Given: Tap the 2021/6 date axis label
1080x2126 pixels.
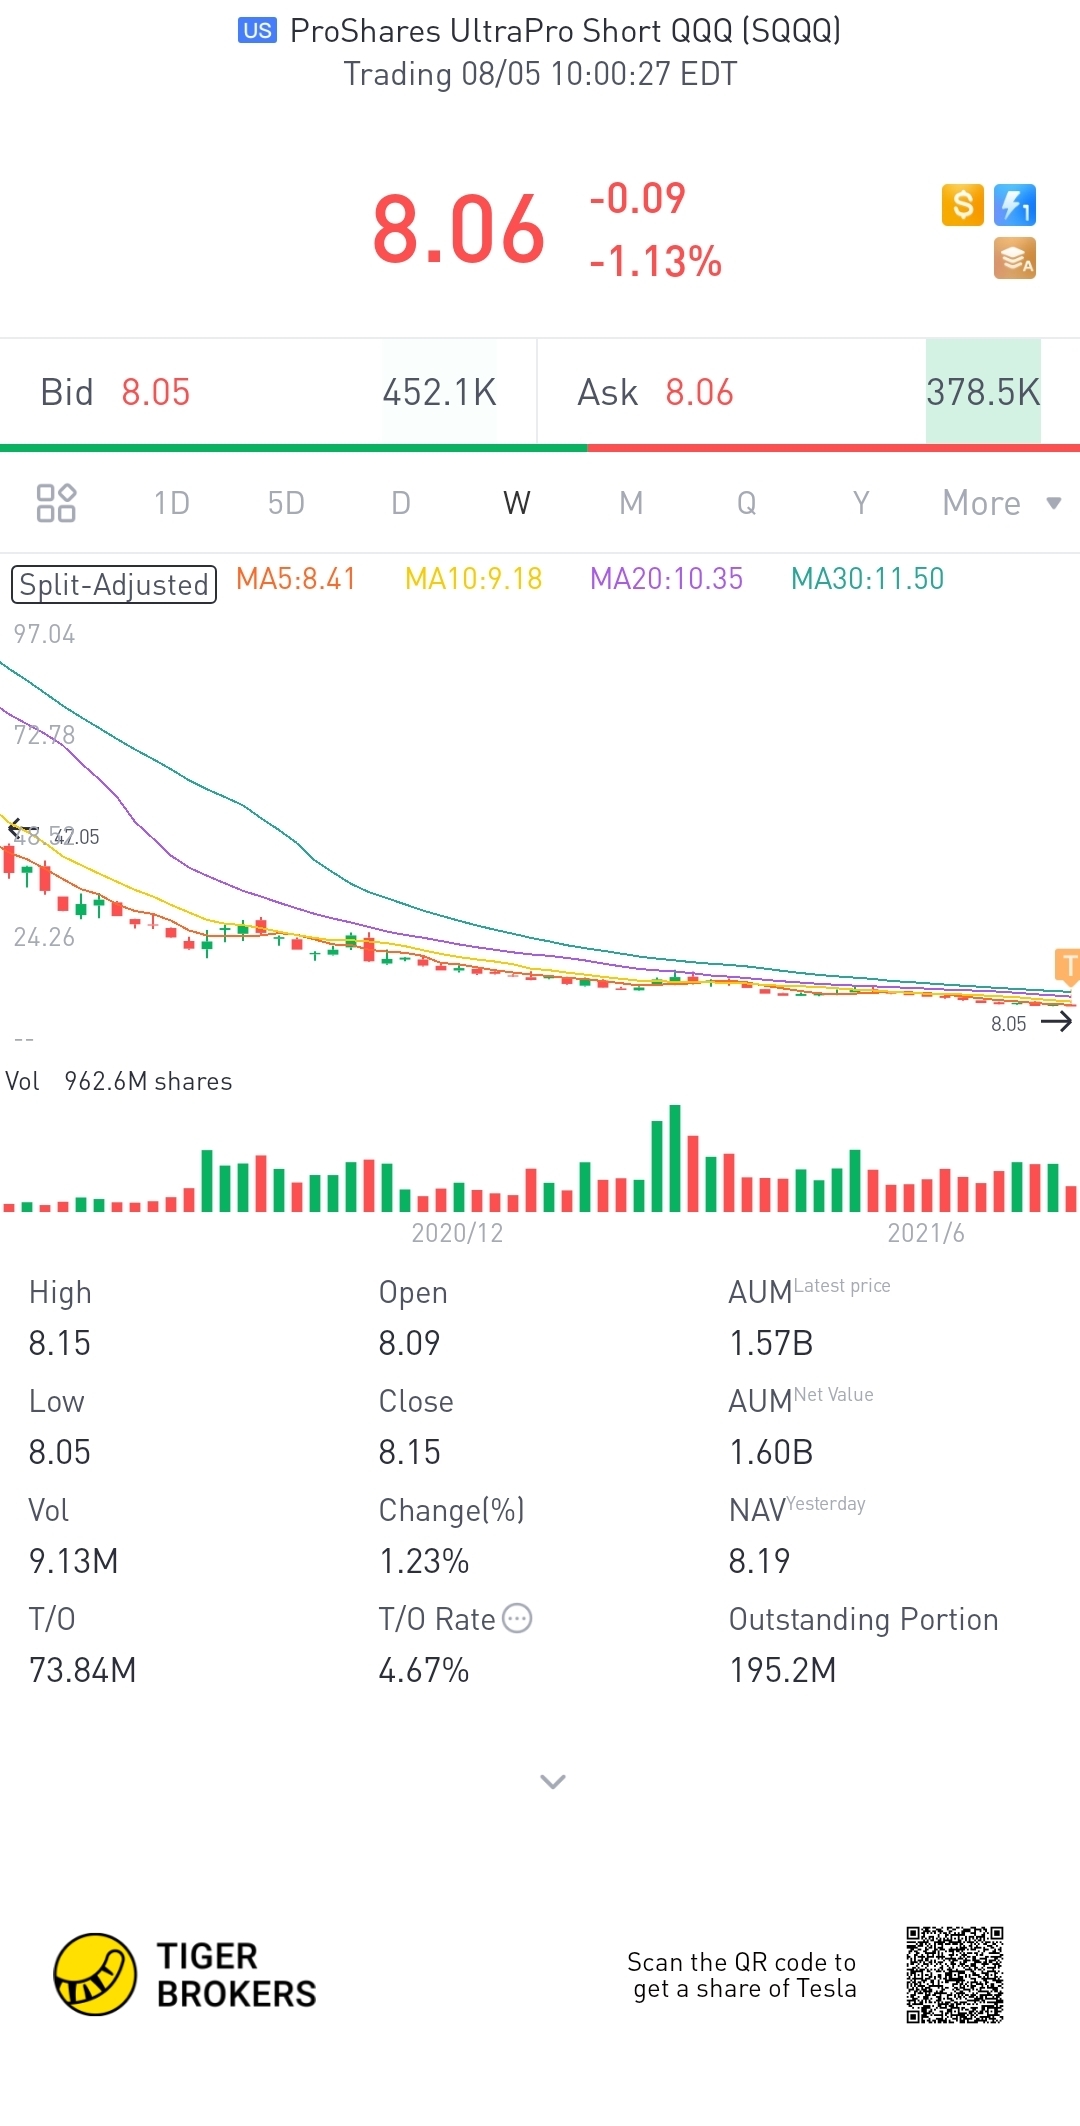Looking at the screenshot, I should (926, 1233).
